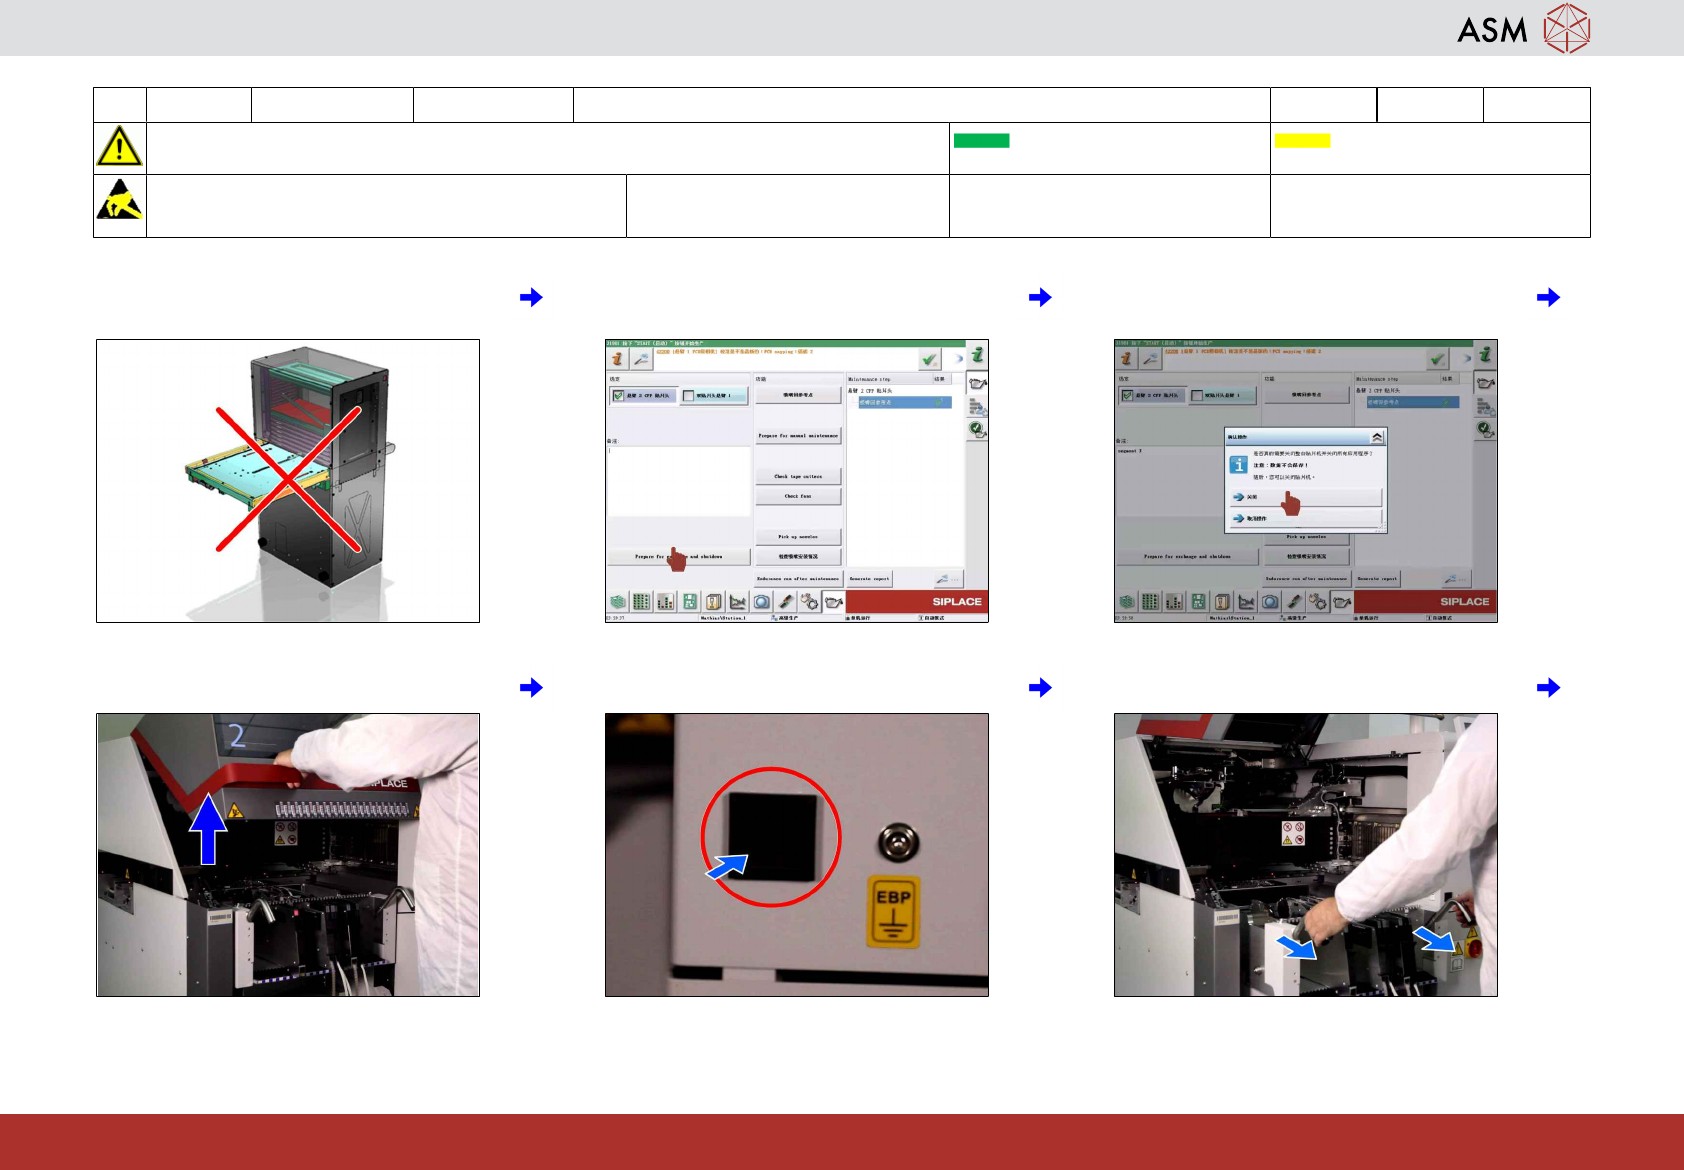Click blue chevron next to green i in dialog screenshot

[1466, 357]
